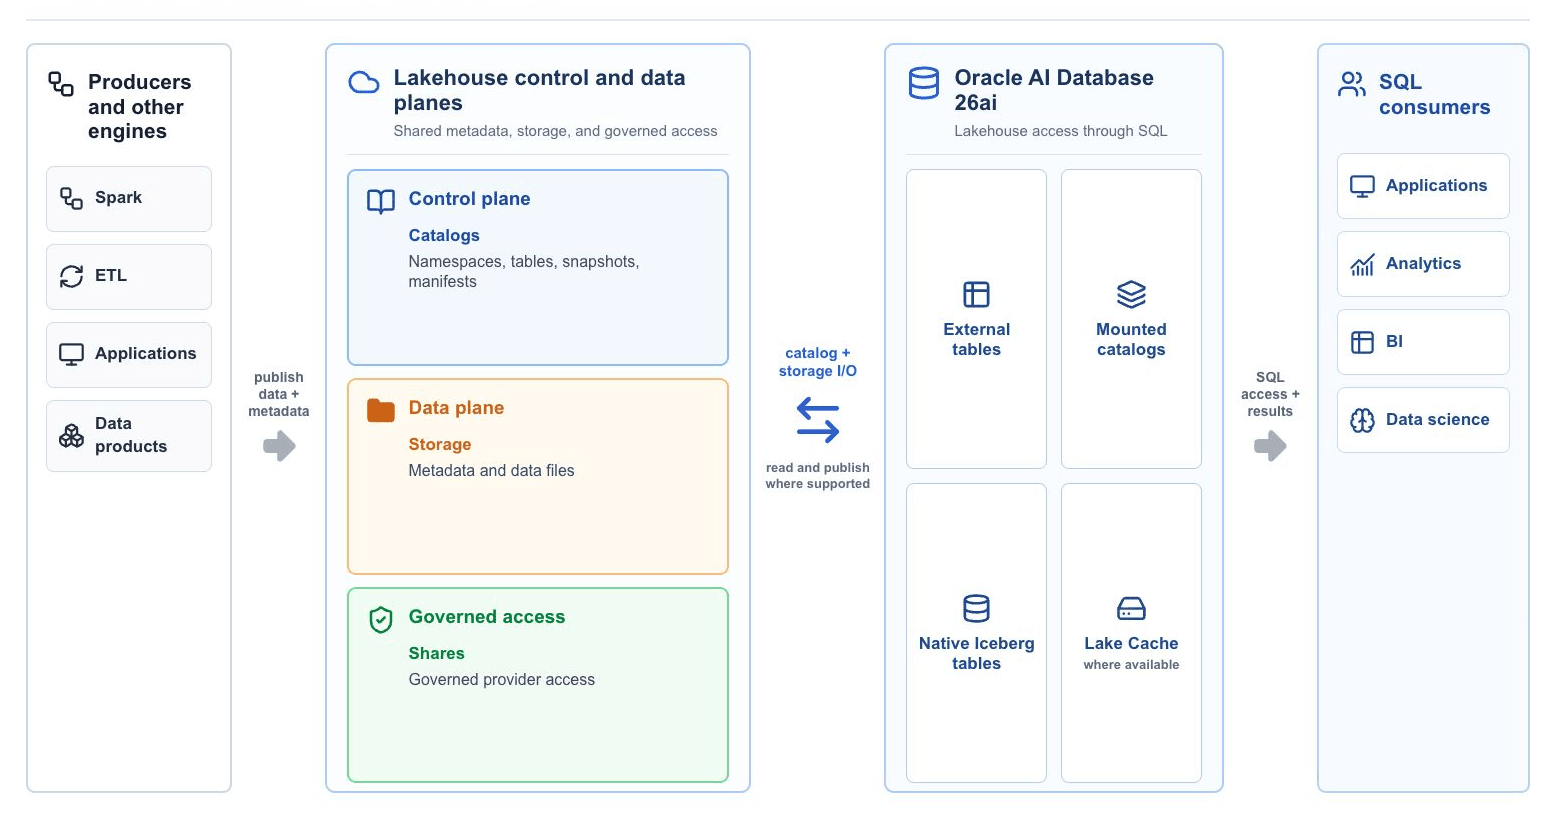Image resolution: width=1554 pixels, height=825 pixels.
Task: Click 'Lakehouse access through SQL' subtitle
Action: pyautogui.click(x=1061, y=131)
